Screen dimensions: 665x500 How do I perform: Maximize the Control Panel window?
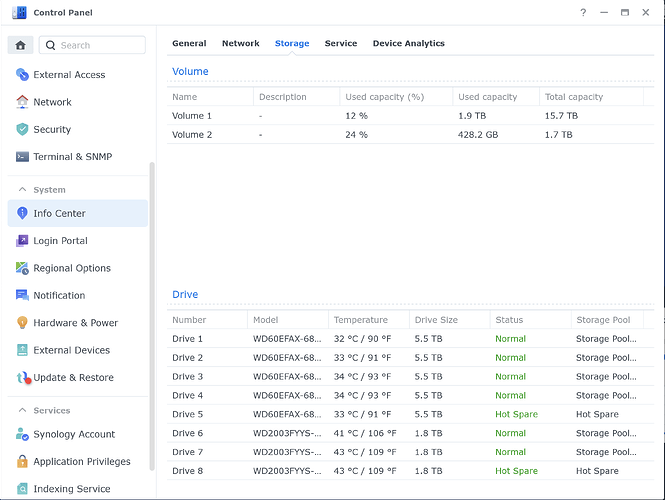625,12
